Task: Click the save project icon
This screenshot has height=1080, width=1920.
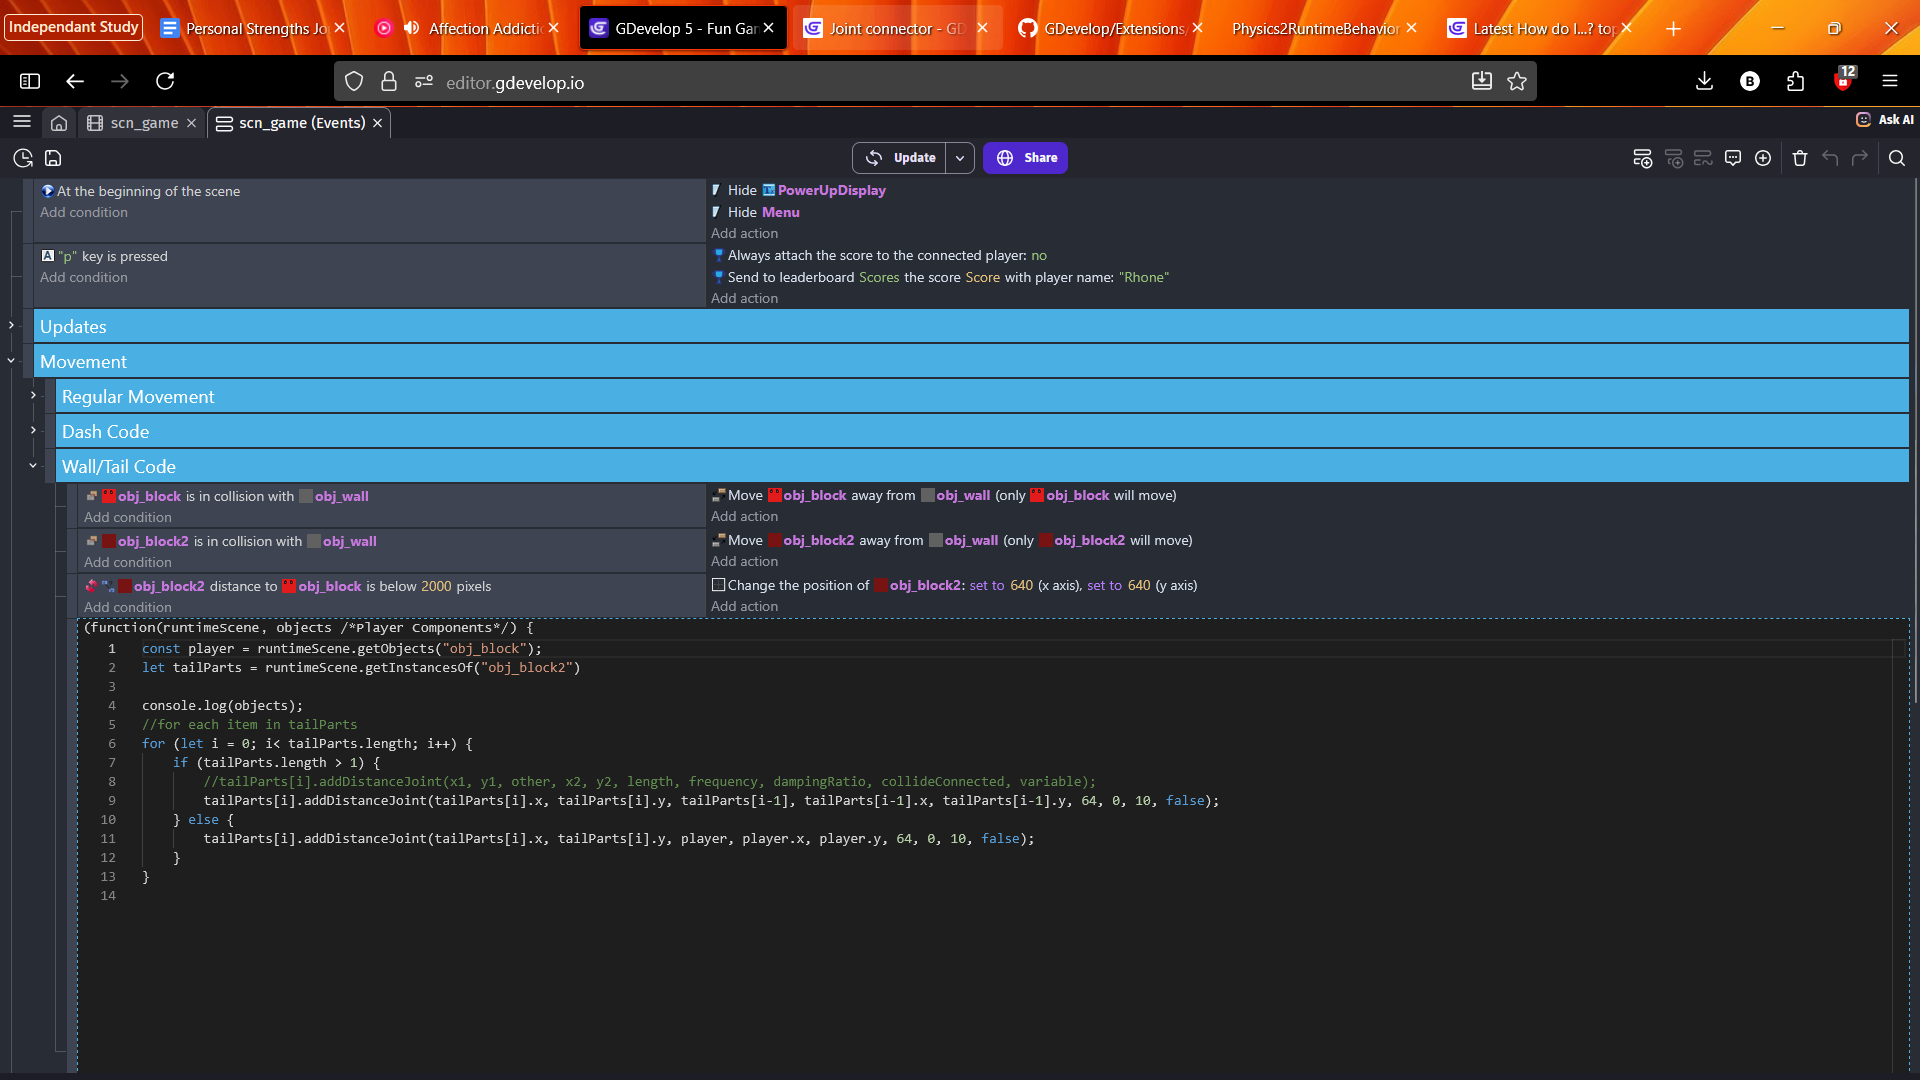Action: coord(53,158)
